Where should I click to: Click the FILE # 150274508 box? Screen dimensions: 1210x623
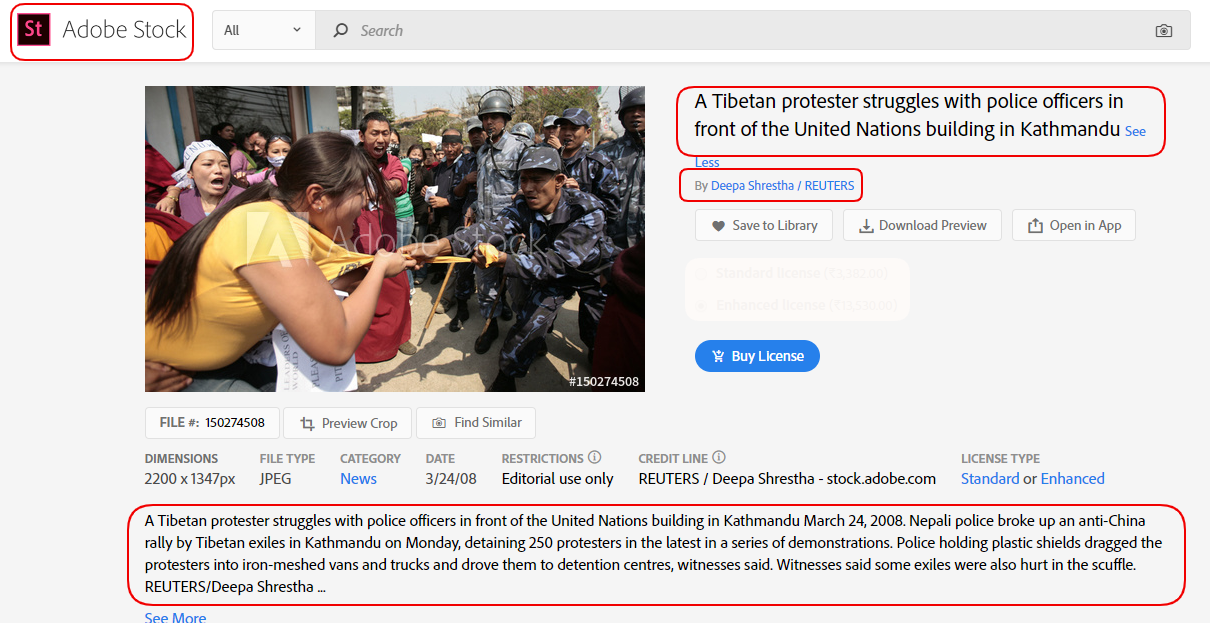[212, 423]
